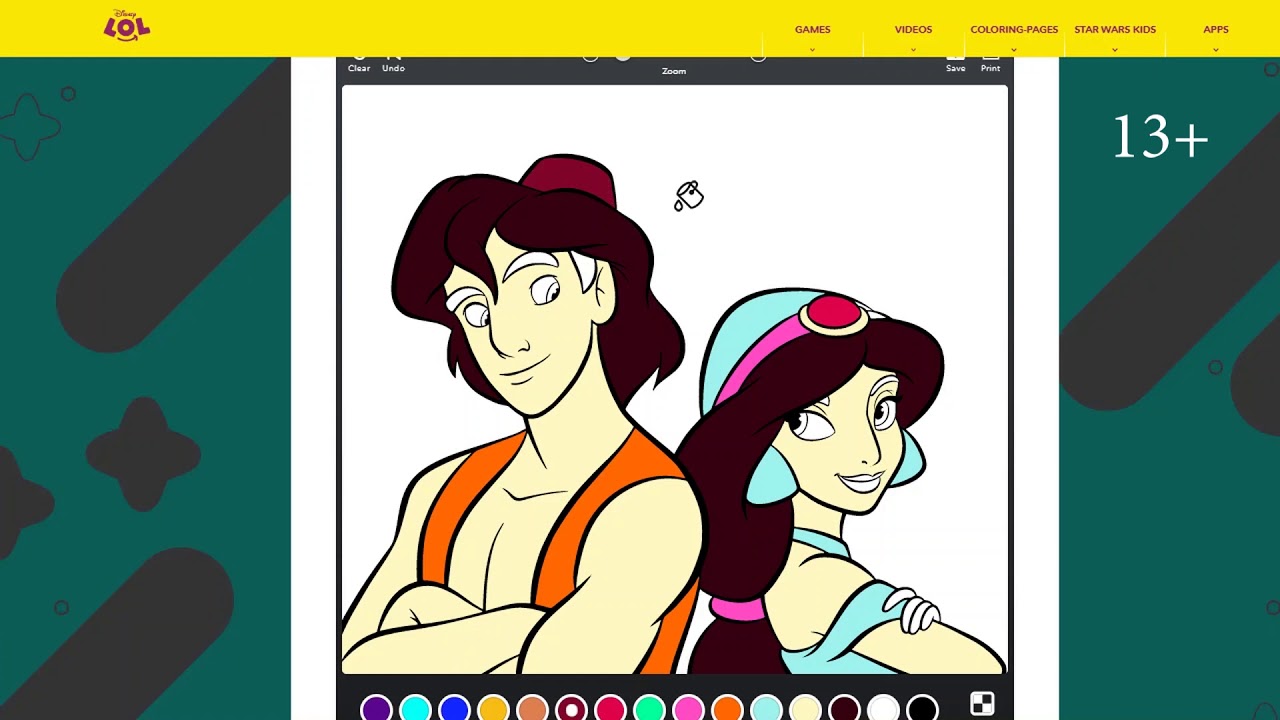Viewport: 1280px width, 720px height.
Task: Open the COLORING-PAGES menu
Action: [x=1014, y=29]
